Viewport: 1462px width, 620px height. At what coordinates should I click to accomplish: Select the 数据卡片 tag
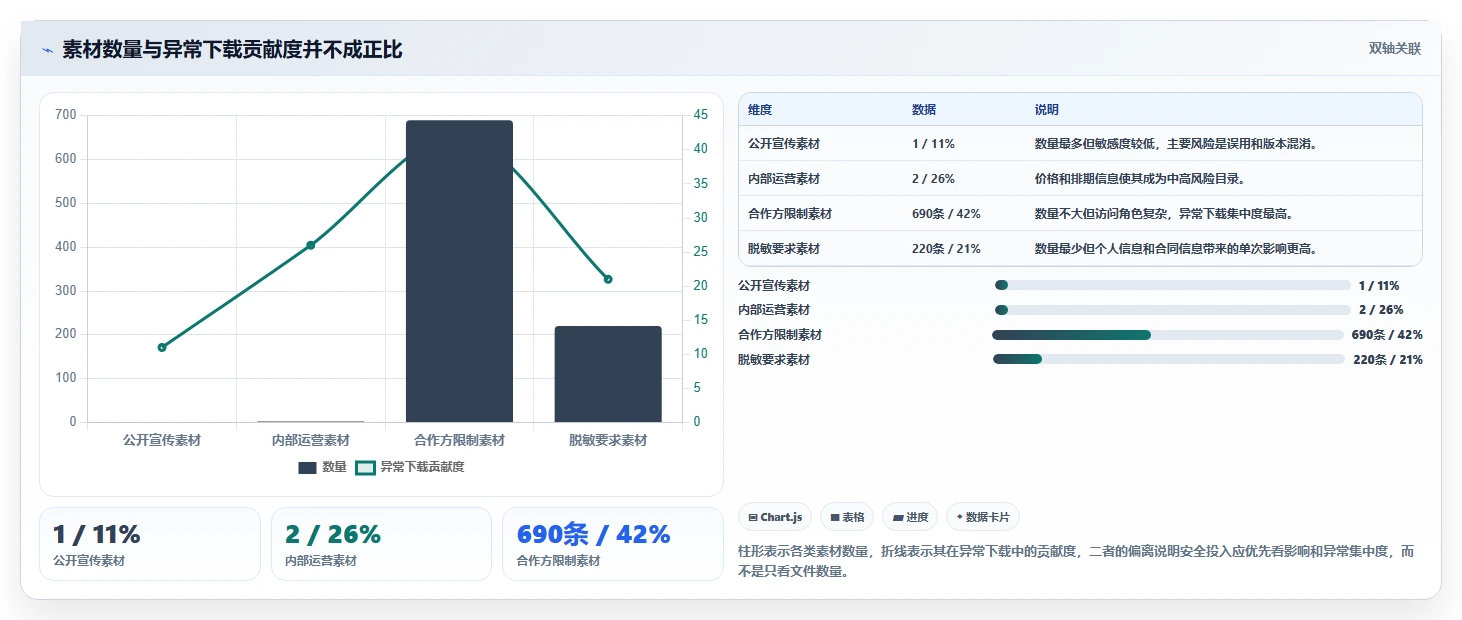pyautogui.click(x=983, y=517)
